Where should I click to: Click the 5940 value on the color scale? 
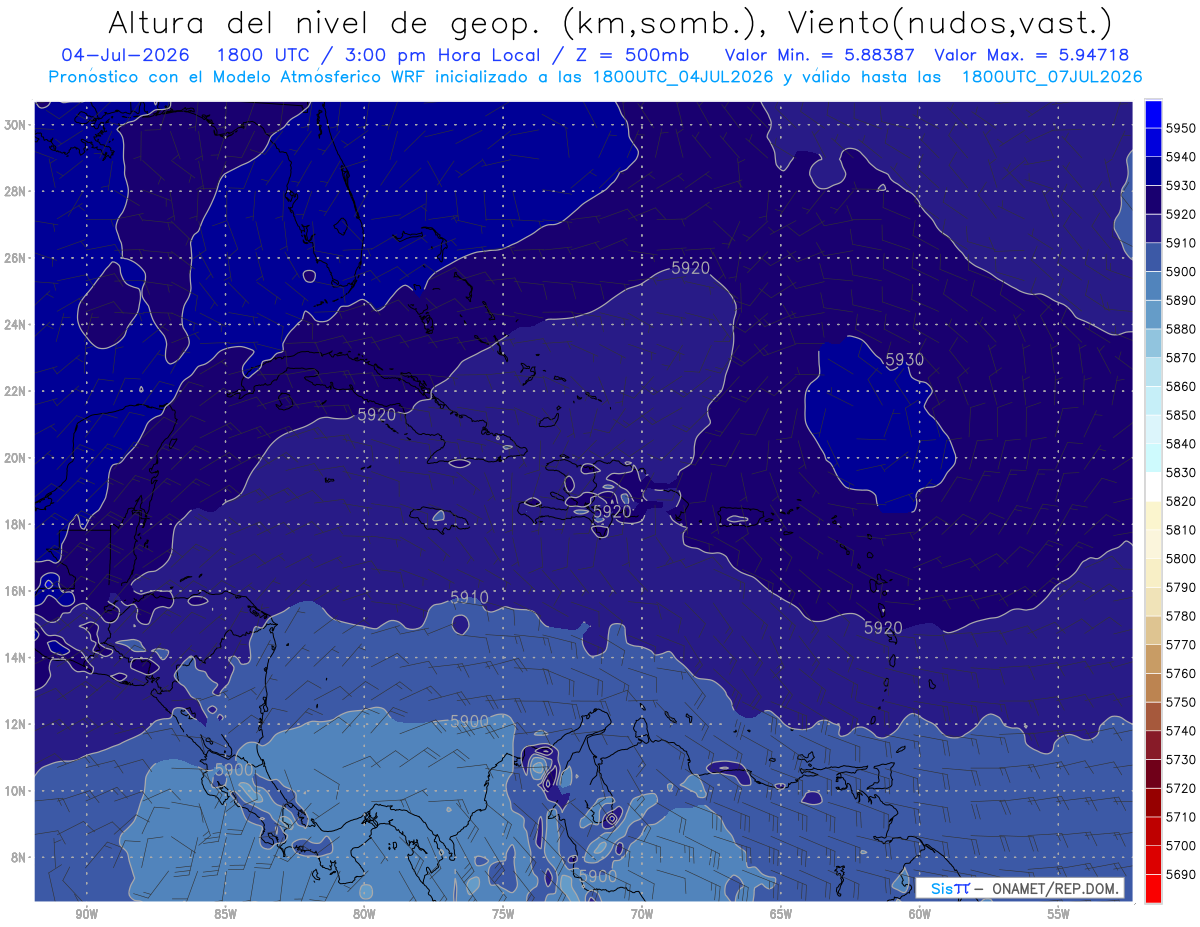[1180, 157]
